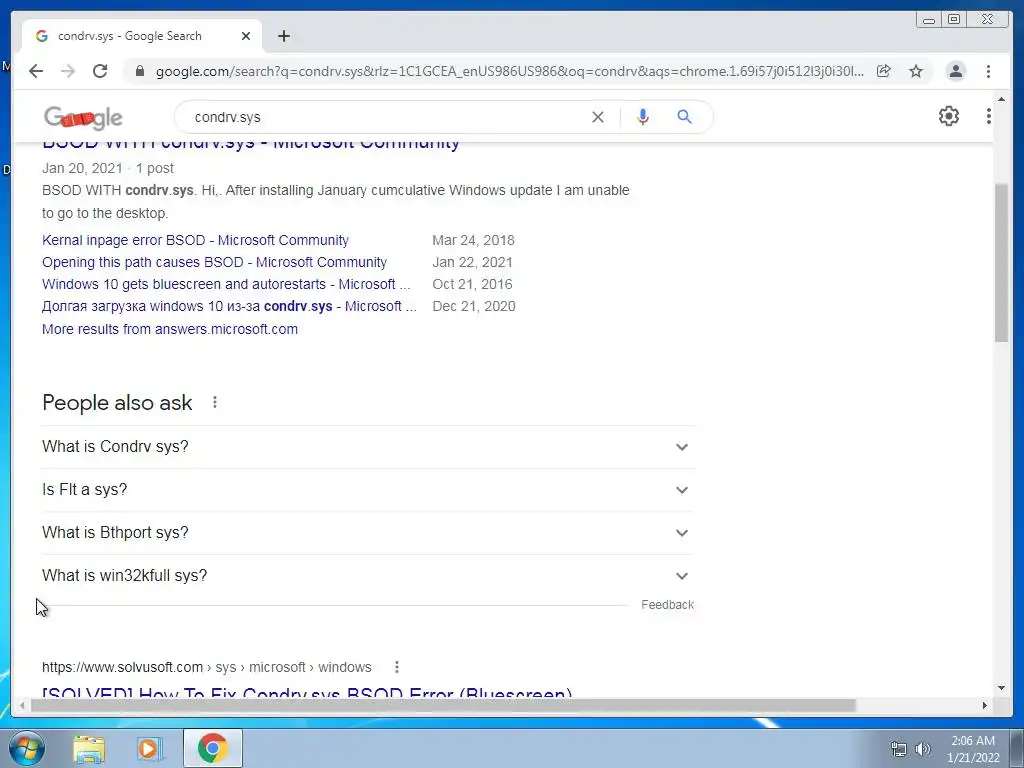Click the scroll up arrow
This screenshot has height=768, width=1024.
pos(1001,99)
